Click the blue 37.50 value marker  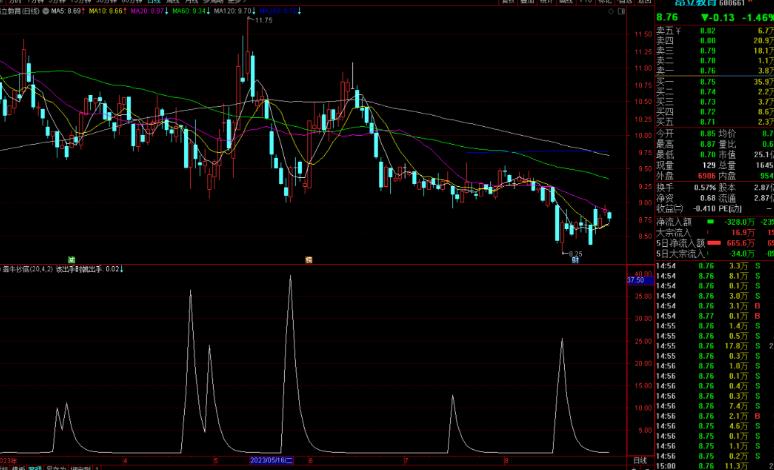point(640,280)
